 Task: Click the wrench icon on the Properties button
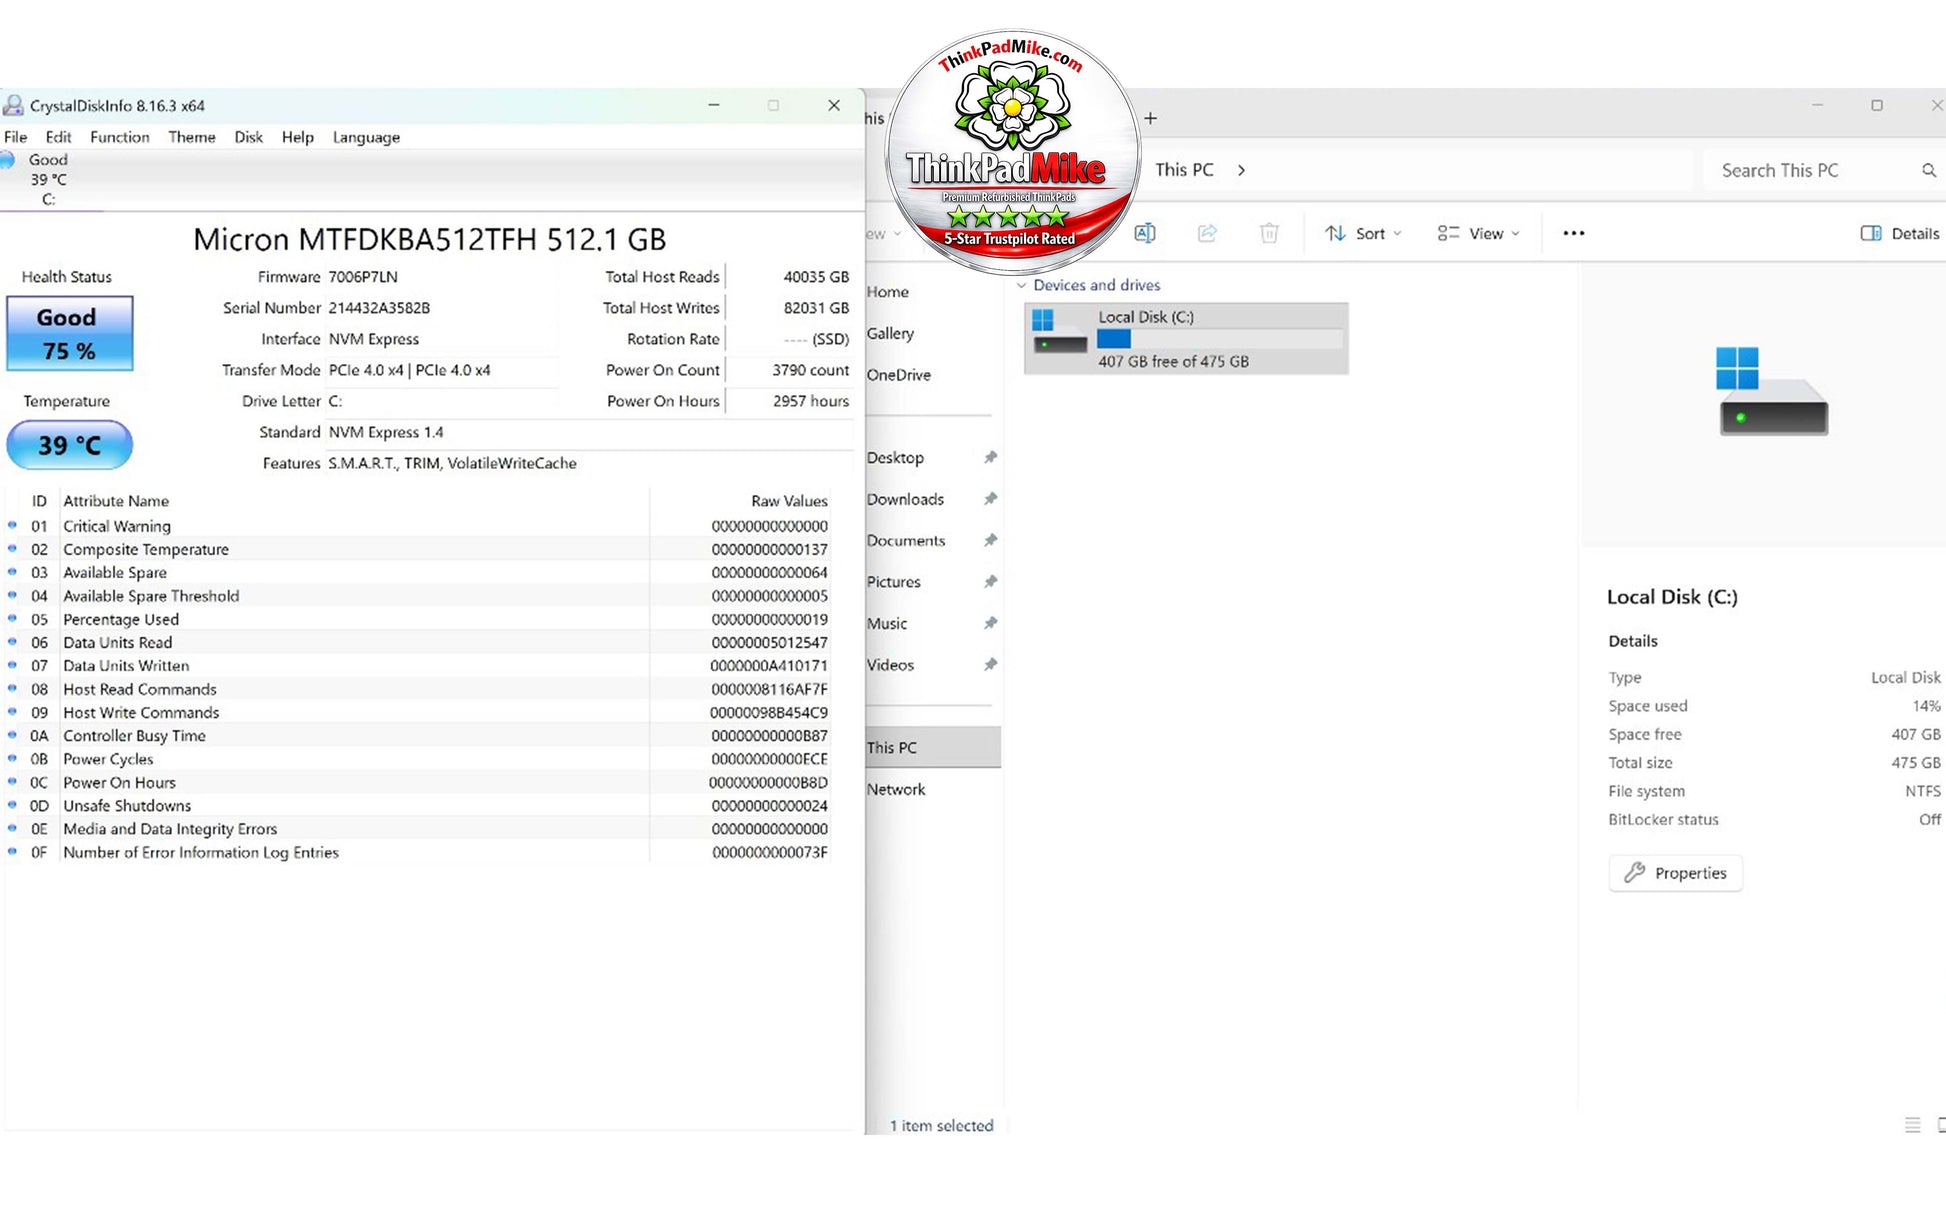(x=1635, y=872)
